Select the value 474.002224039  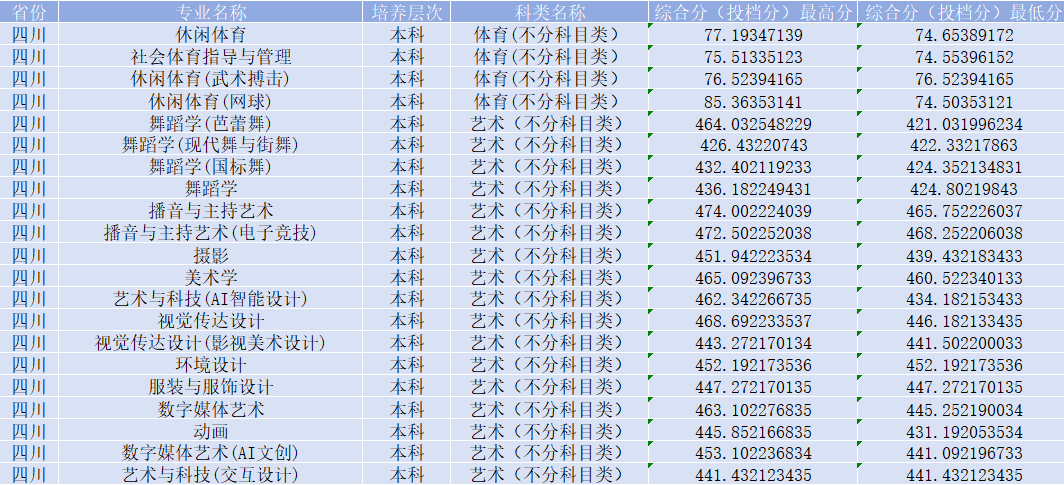pyautogui.click(x=753, y=211)
